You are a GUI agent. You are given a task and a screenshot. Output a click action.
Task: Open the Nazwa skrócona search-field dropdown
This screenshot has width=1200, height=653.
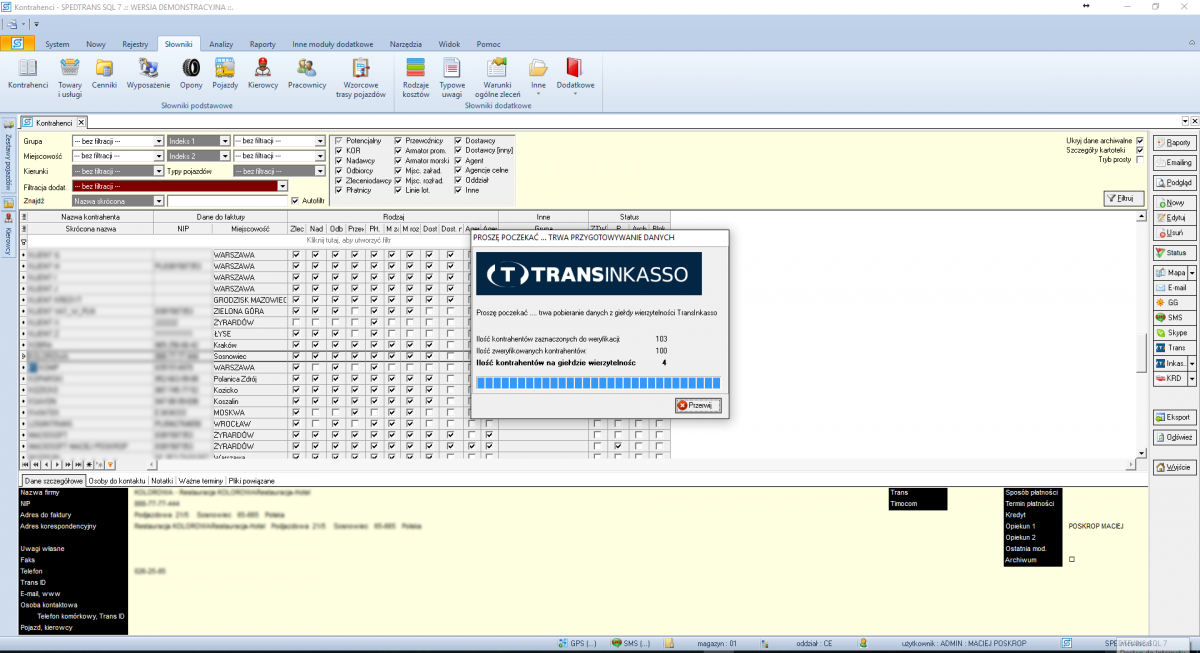(x=158, y=201)
